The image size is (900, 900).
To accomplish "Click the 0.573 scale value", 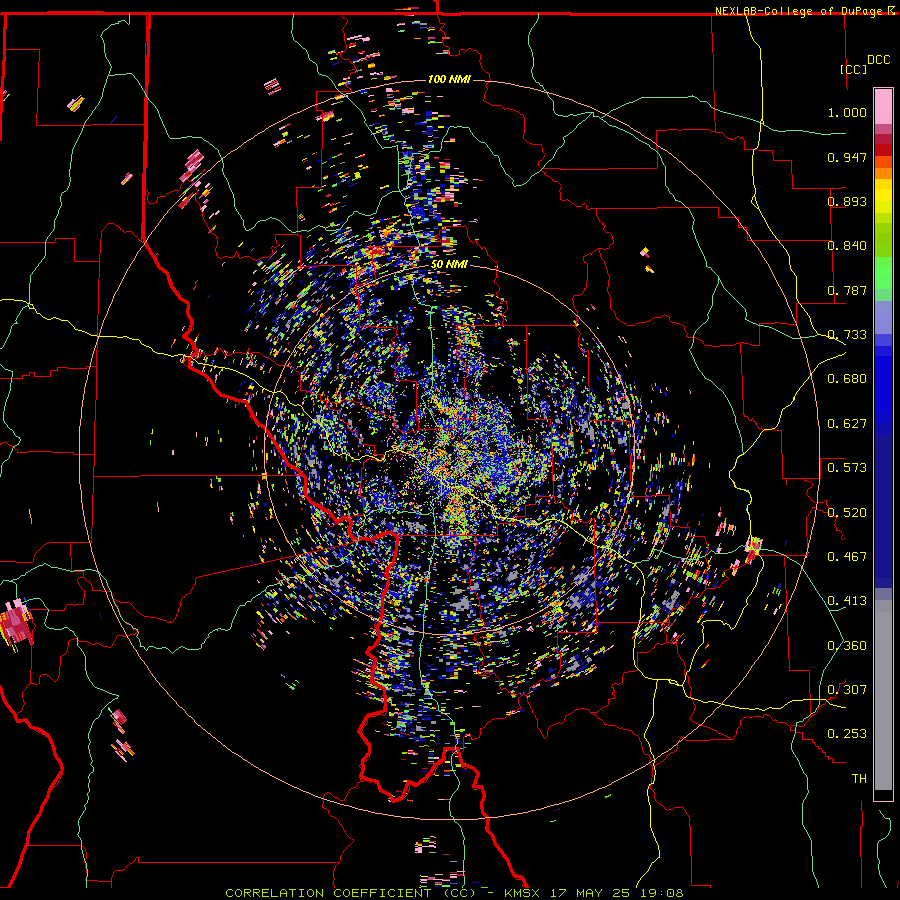I will (x=847, y=468).
